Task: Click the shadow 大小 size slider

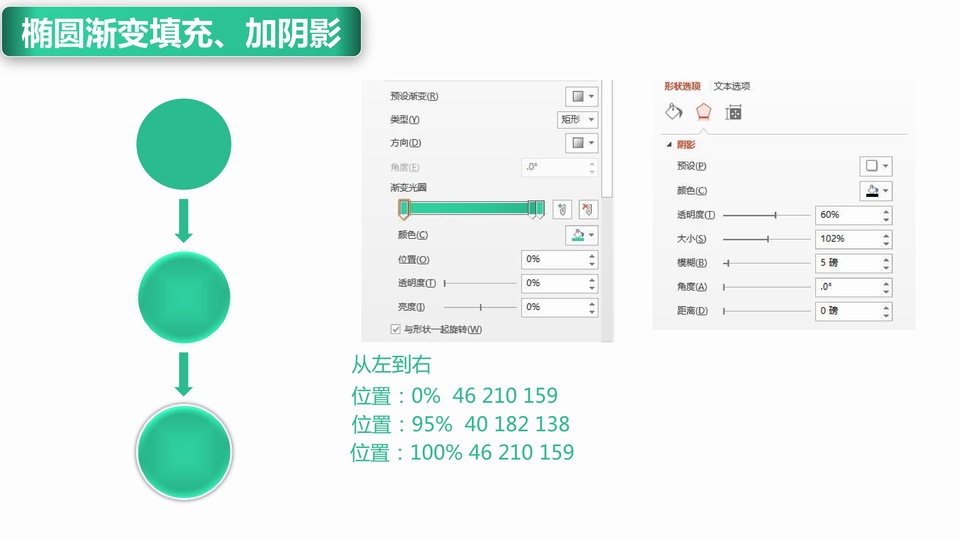Action: (x=766, y=239)
